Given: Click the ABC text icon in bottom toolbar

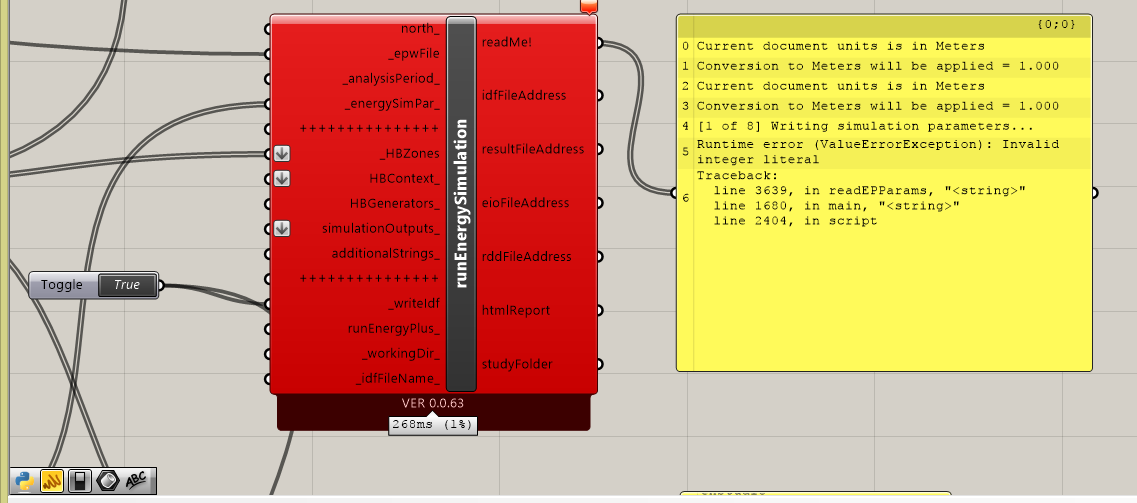Looking at the screenshot, I should click(x=136, y=481).
